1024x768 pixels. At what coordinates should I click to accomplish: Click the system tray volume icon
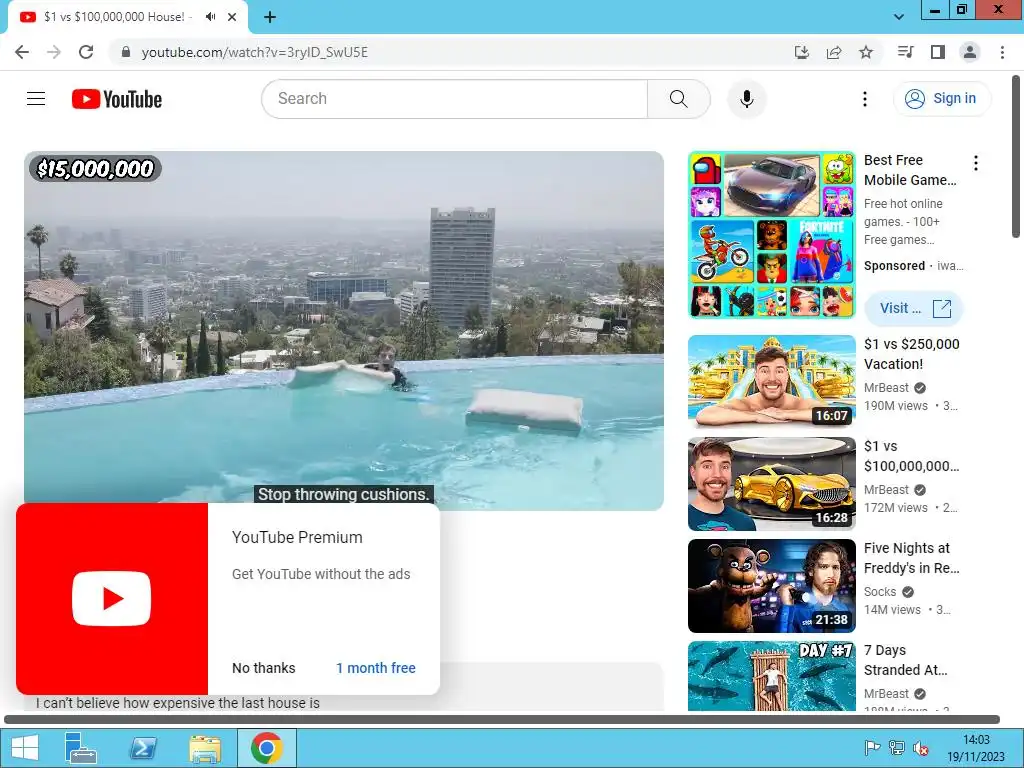click(x=921, y=748)
